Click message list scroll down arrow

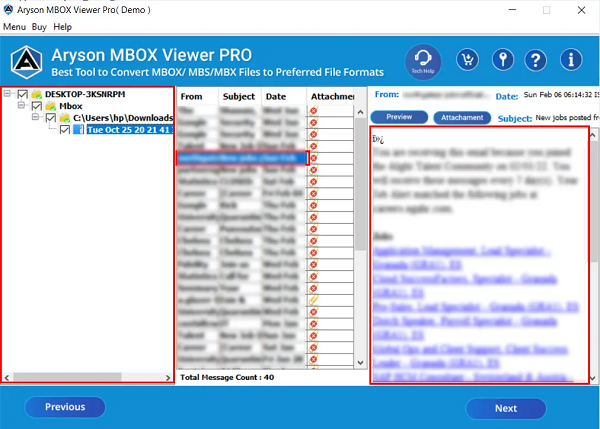360,362
